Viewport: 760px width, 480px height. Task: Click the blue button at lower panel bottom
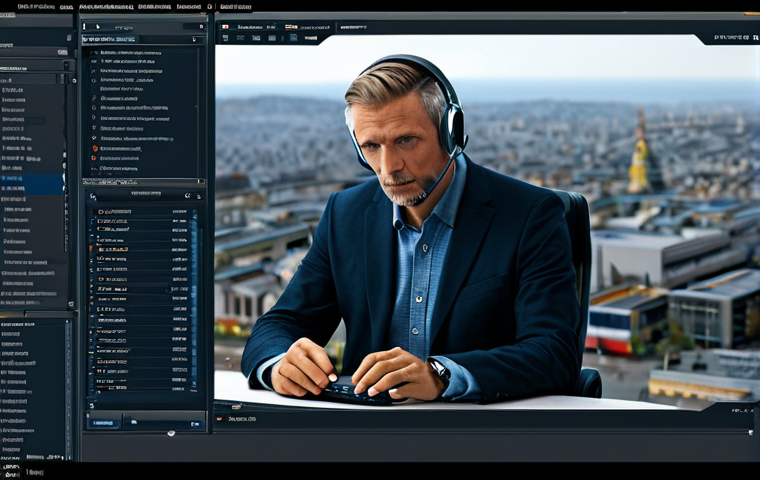[103, 423]
